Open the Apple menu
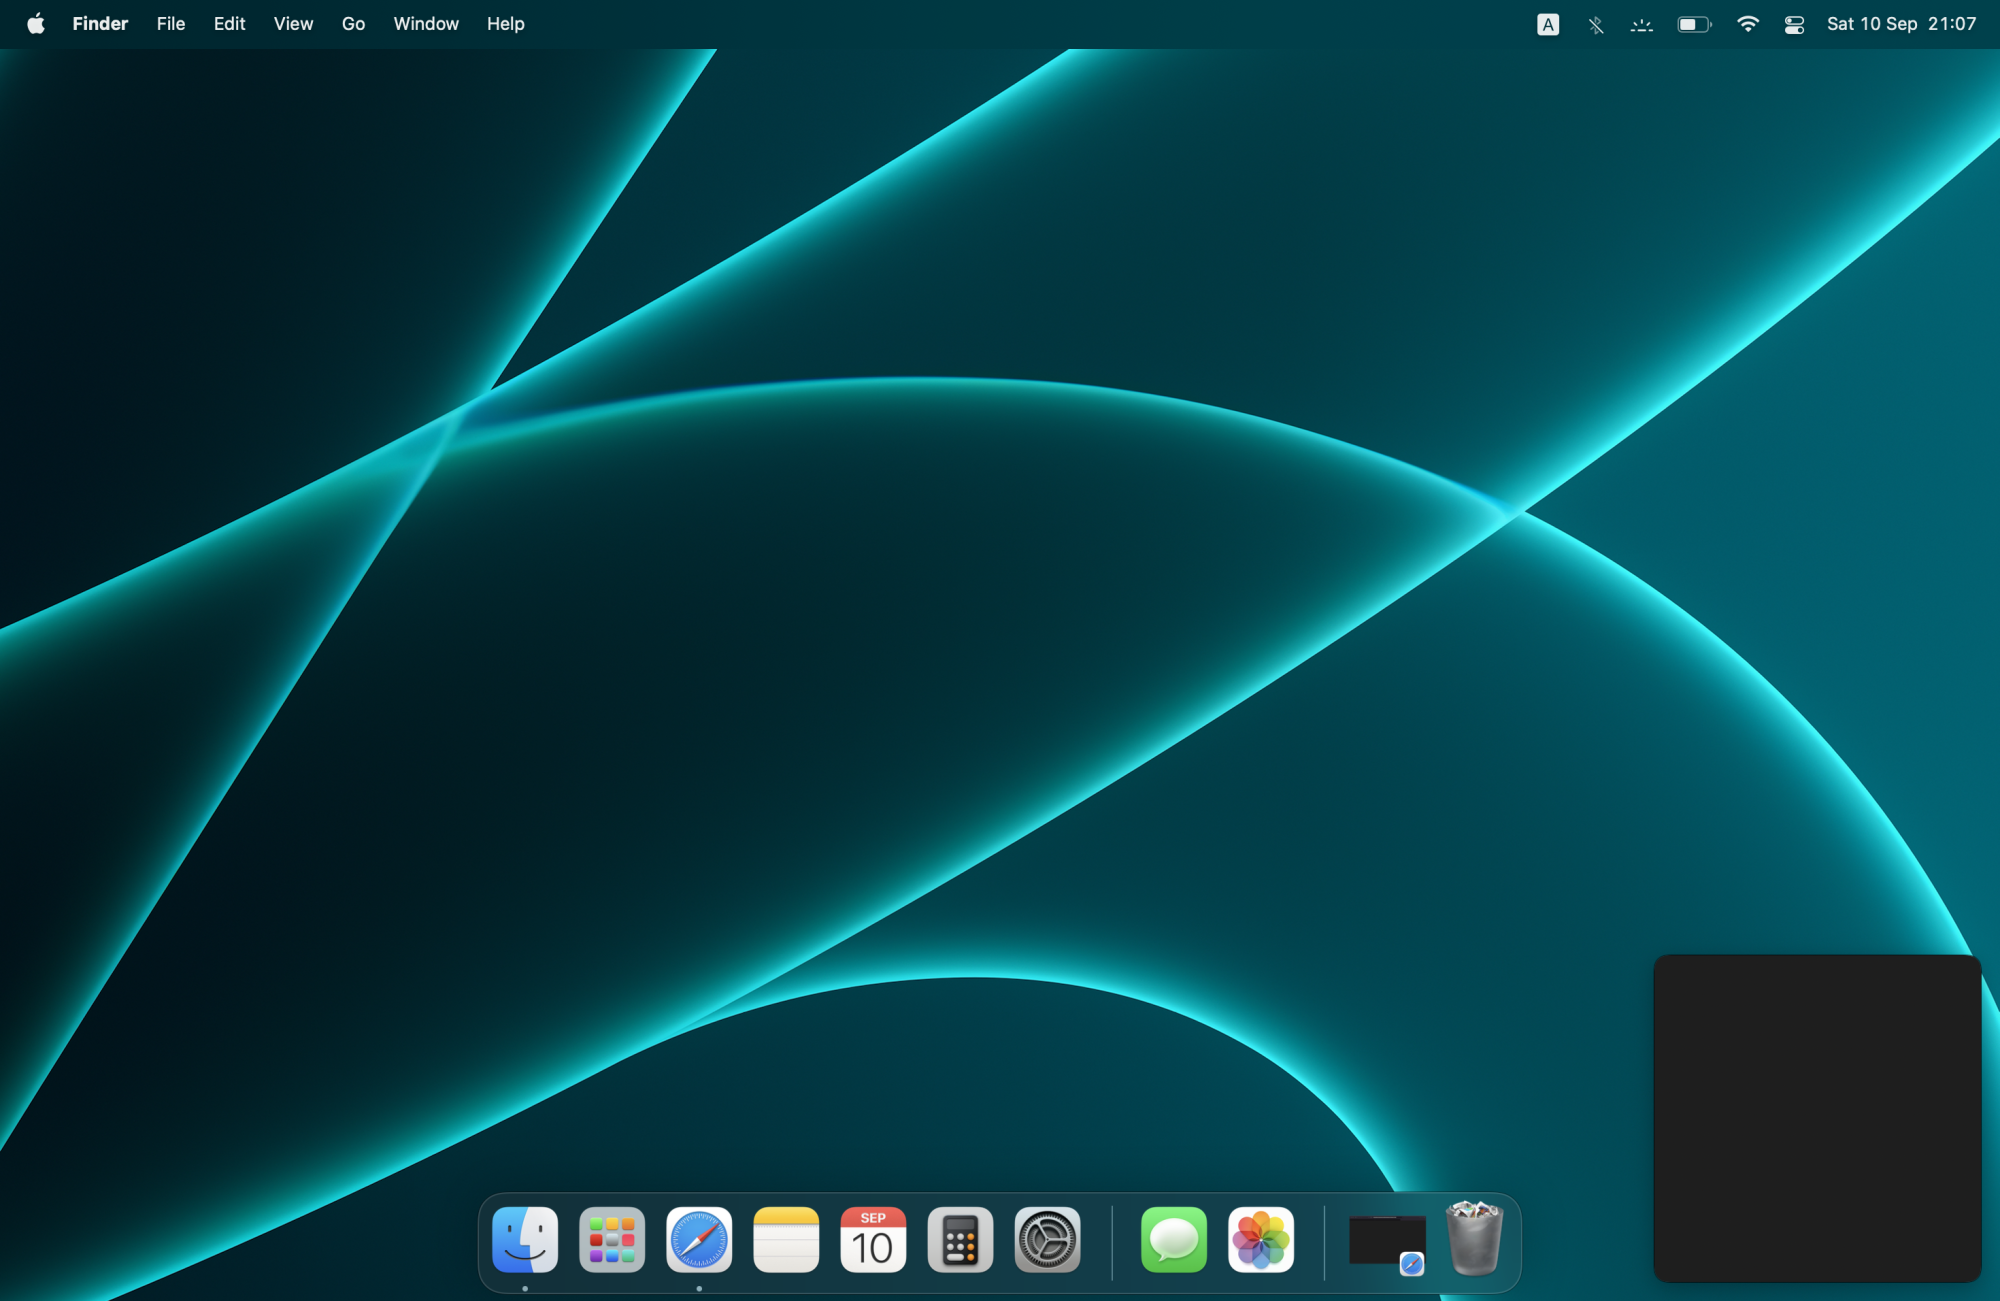 coord(36,24)
